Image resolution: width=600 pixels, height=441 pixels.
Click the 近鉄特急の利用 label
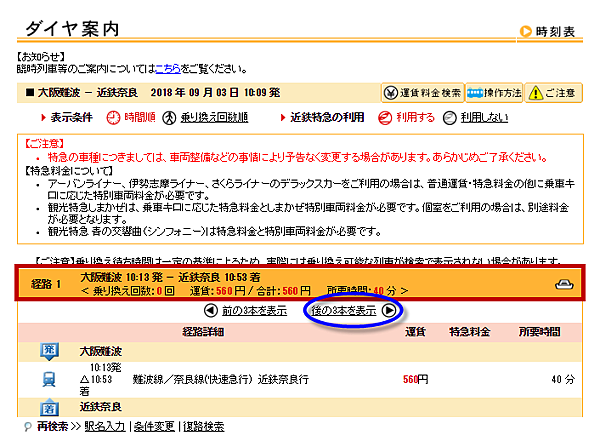(x=327, y=117)
